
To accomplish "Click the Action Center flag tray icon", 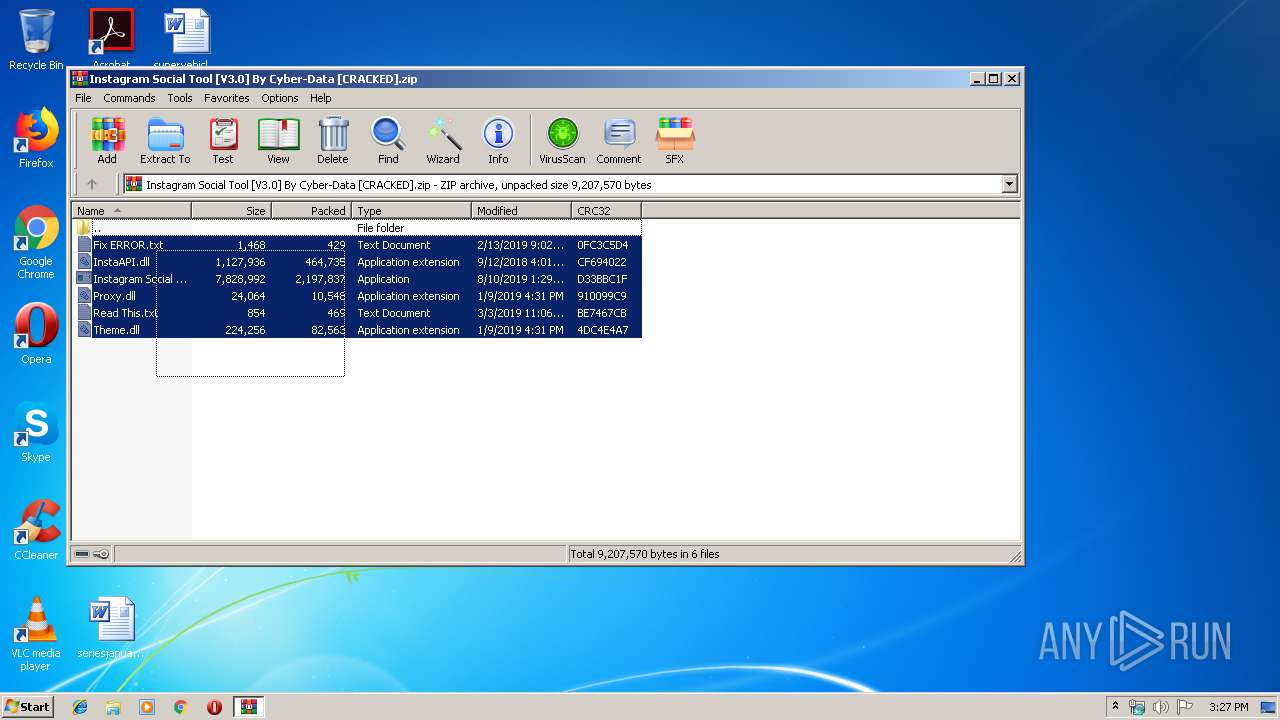I will coord(1184,707).
